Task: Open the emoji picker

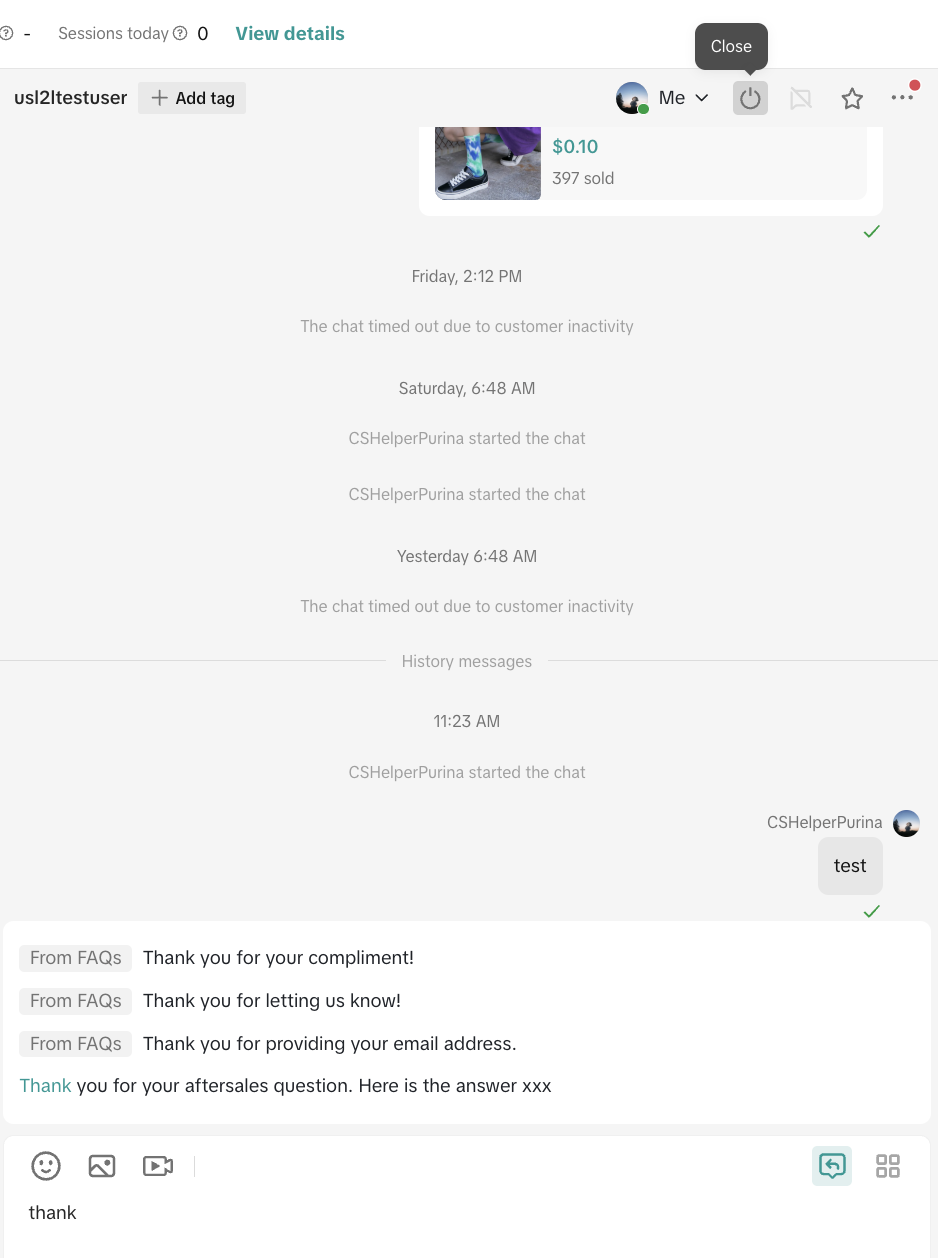Action: coord(46,1166)
